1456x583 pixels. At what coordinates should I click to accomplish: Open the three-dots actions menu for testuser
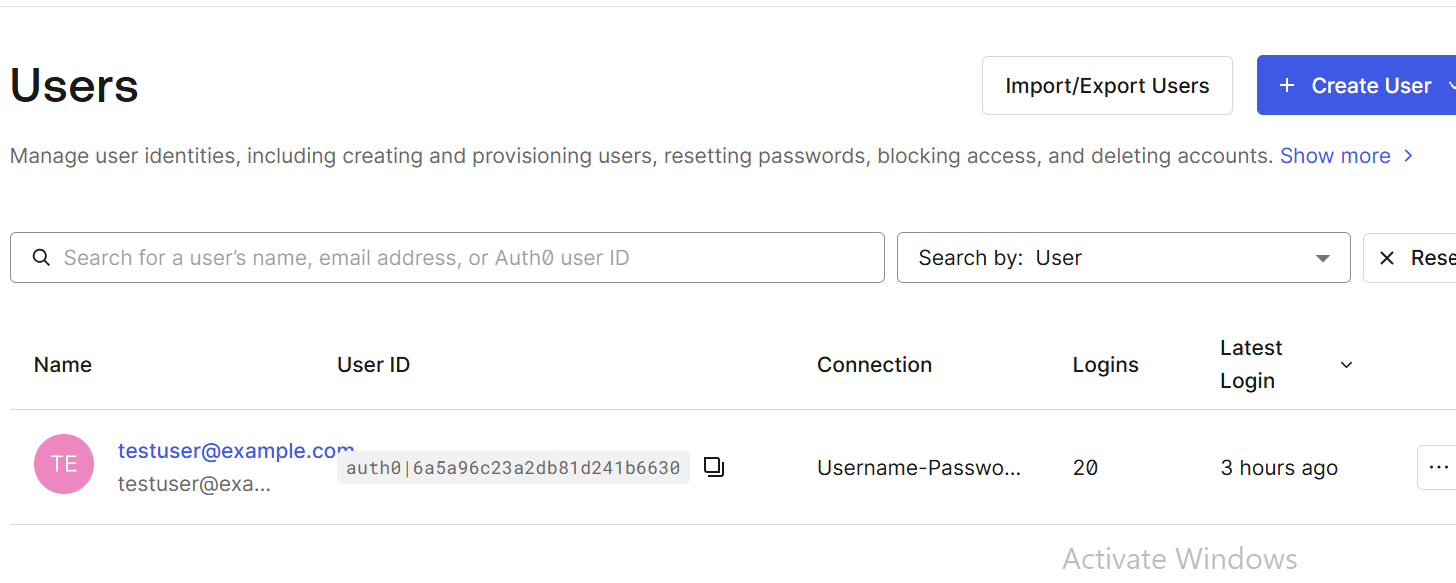tap(1438, 467)
